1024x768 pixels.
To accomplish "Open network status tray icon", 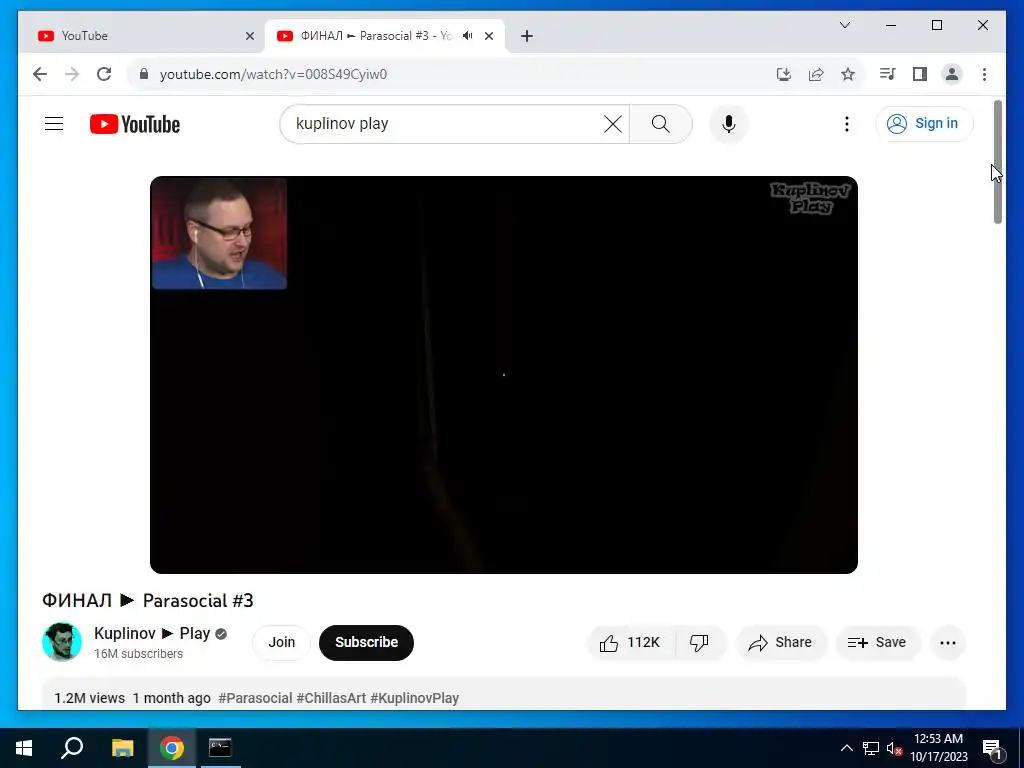I will [x=871, y=748].
